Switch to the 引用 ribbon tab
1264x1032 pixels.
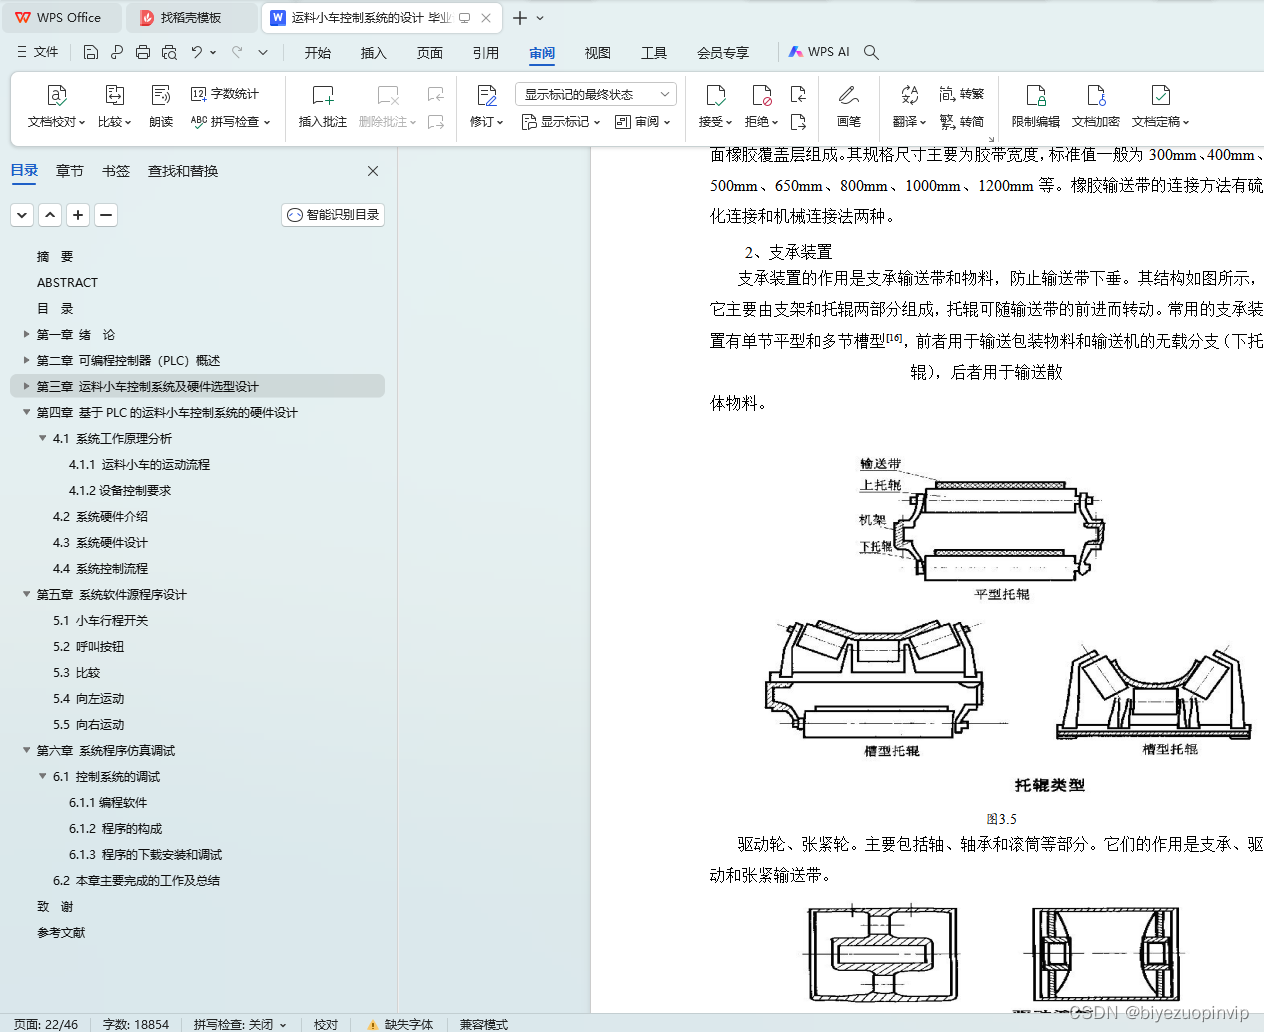[486, 52]
